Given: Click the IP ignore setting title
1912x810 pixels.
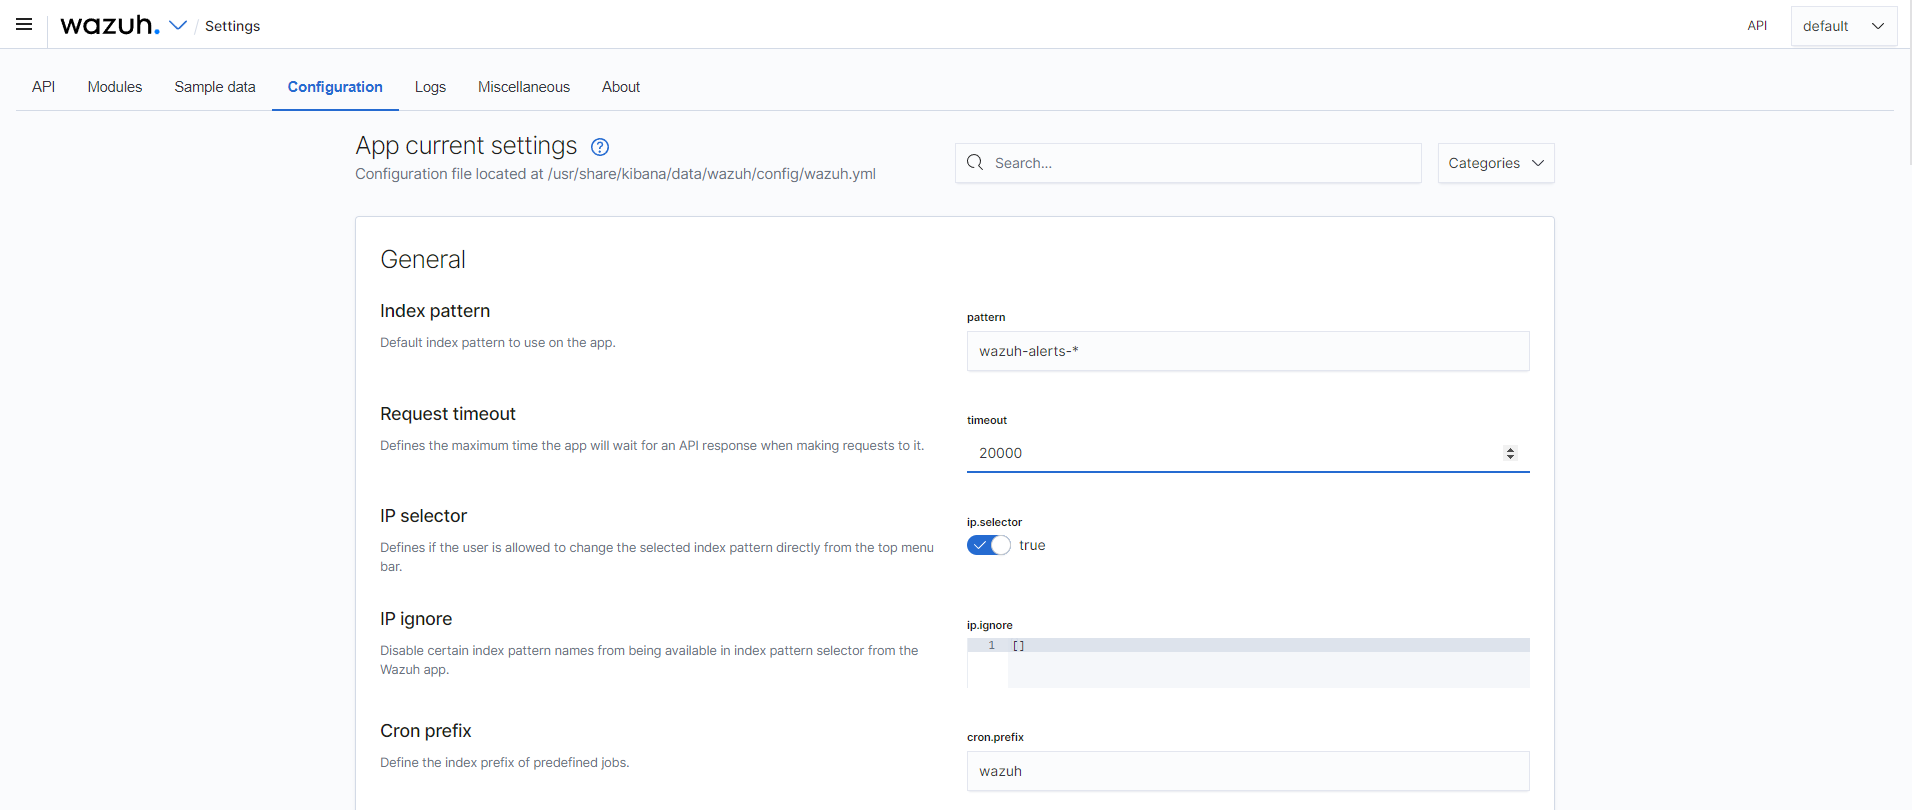Looking at the screenshot, I should click(416, 619).
